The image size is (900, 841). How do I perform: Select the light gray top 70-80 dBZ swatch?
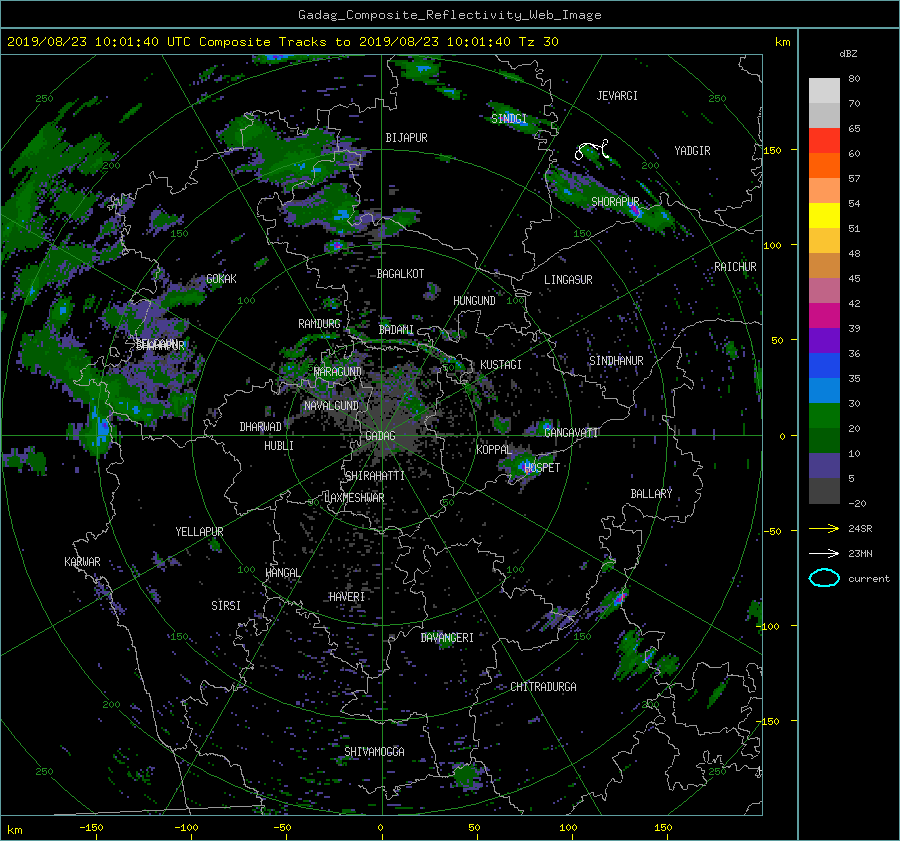coord(824,91)
